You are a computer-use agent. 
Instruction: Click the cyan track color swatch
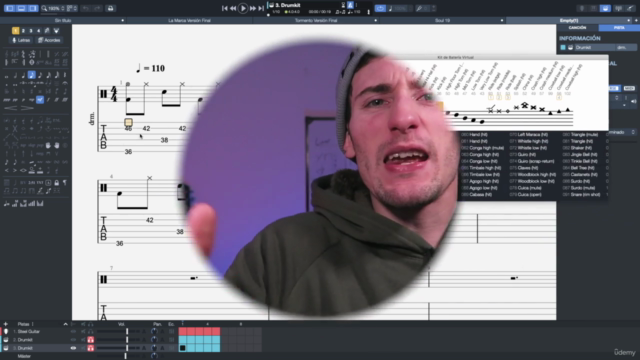click(563, 48)
